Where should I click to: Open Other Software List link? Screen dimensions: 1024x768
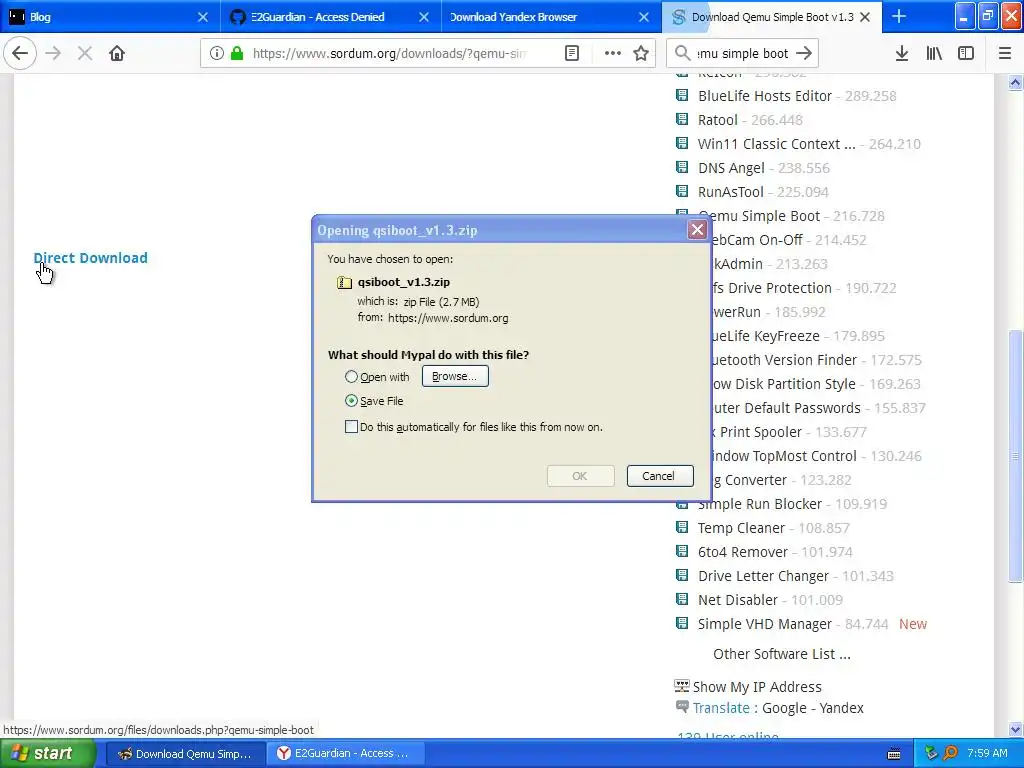782,654
